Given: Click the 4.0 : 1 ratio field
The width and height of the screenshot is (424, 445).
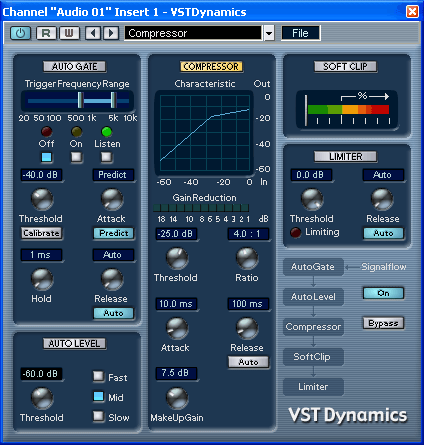Looking at the screenshot, I should (x=248, y=234).
